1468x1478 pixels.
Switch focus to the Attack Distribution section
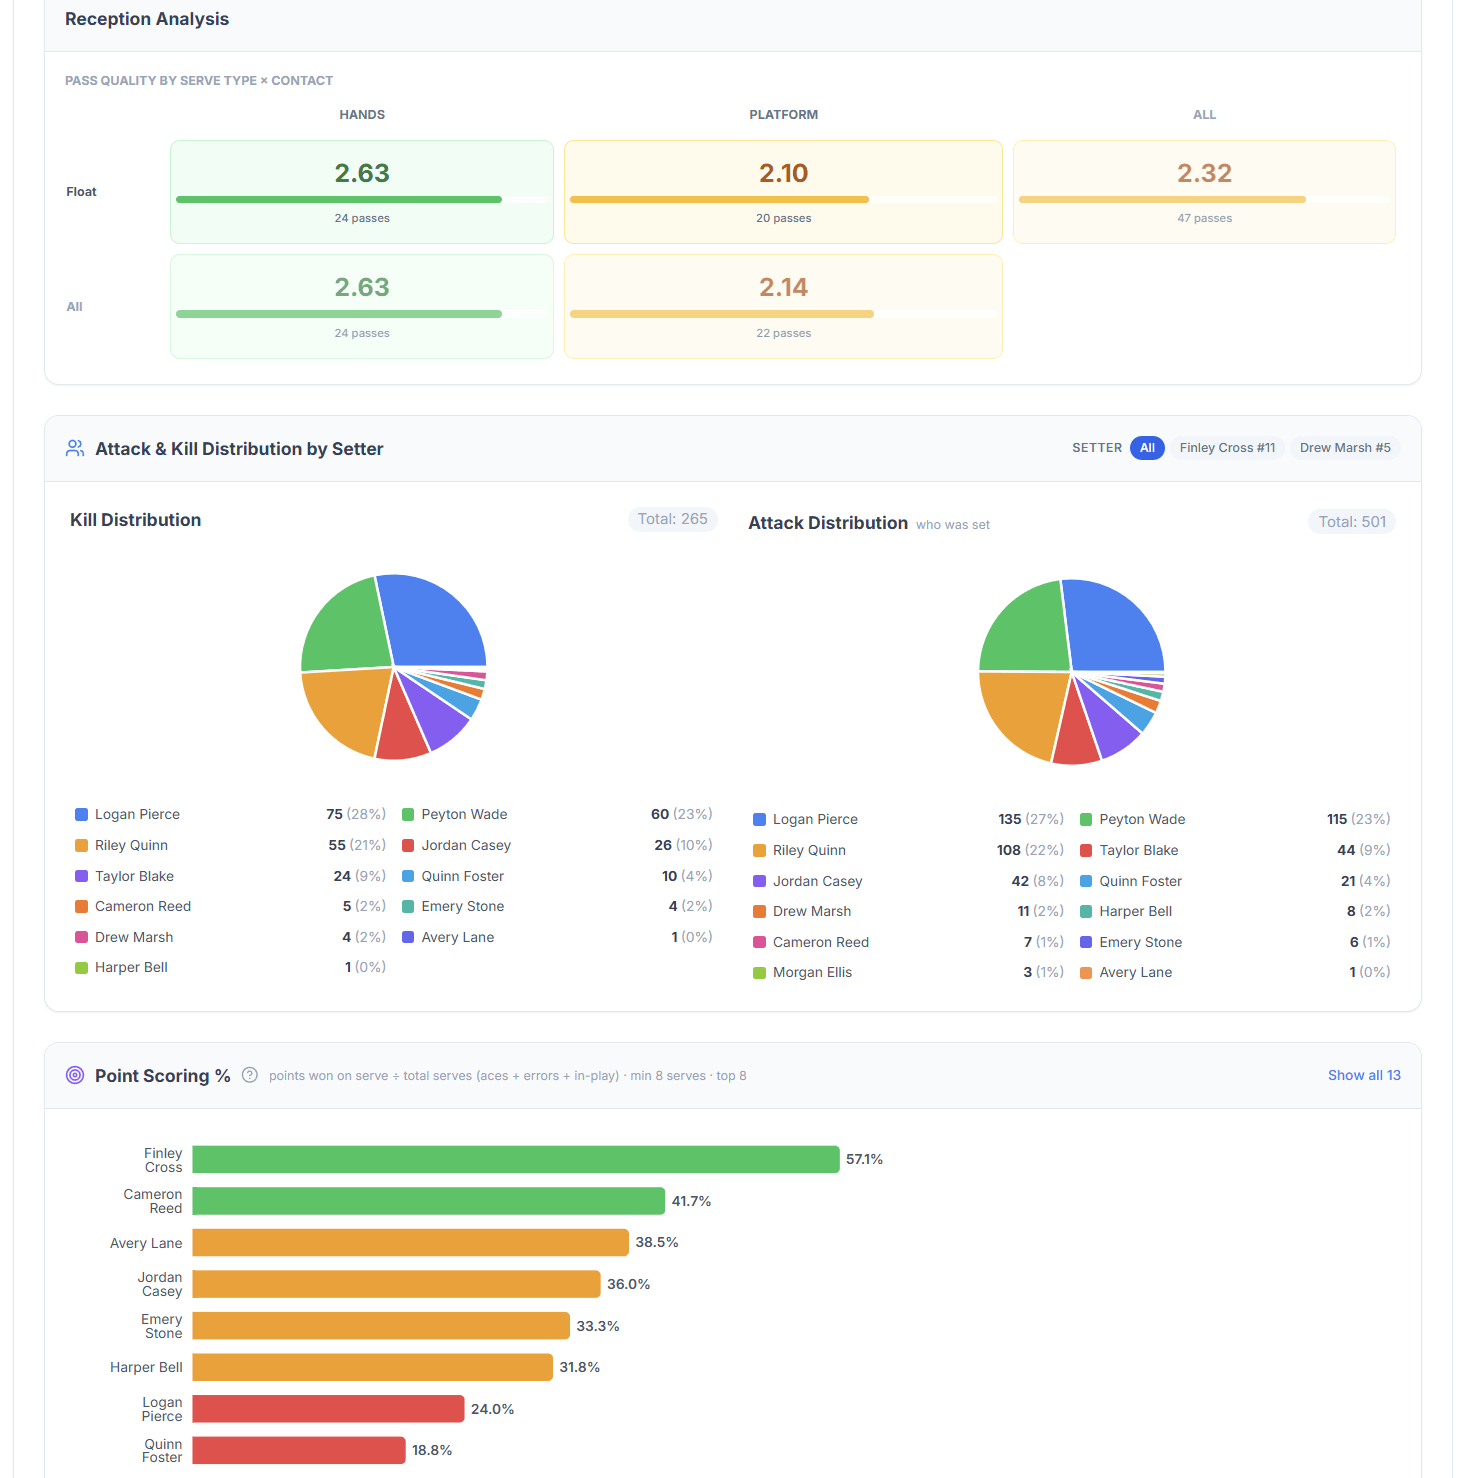[x=828, y=522]
